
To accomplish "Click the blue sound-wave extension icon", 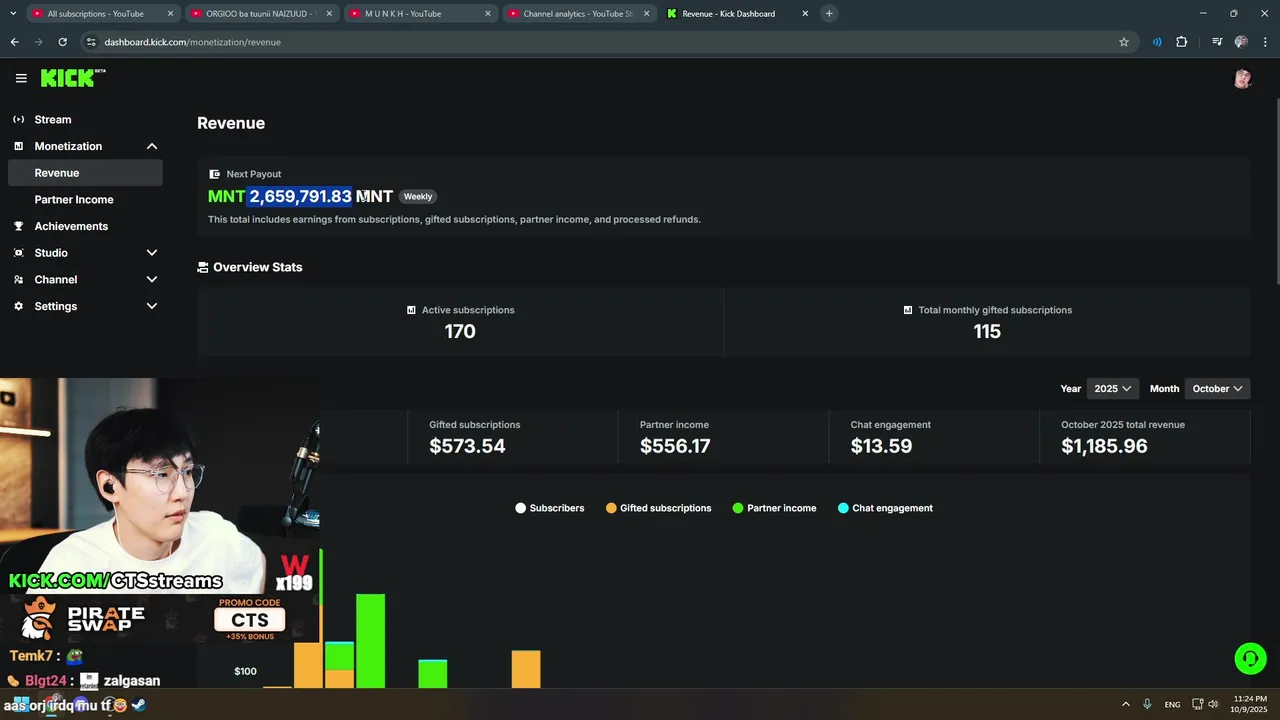I will [1157, 42].
